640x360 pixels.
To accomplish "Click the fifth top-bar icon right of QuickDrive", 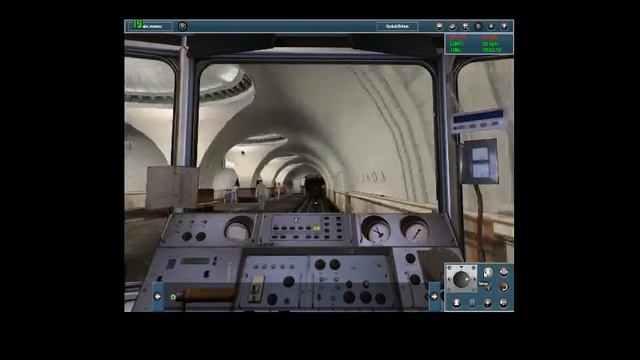I will pyautogui.click(x=491, y=27).
